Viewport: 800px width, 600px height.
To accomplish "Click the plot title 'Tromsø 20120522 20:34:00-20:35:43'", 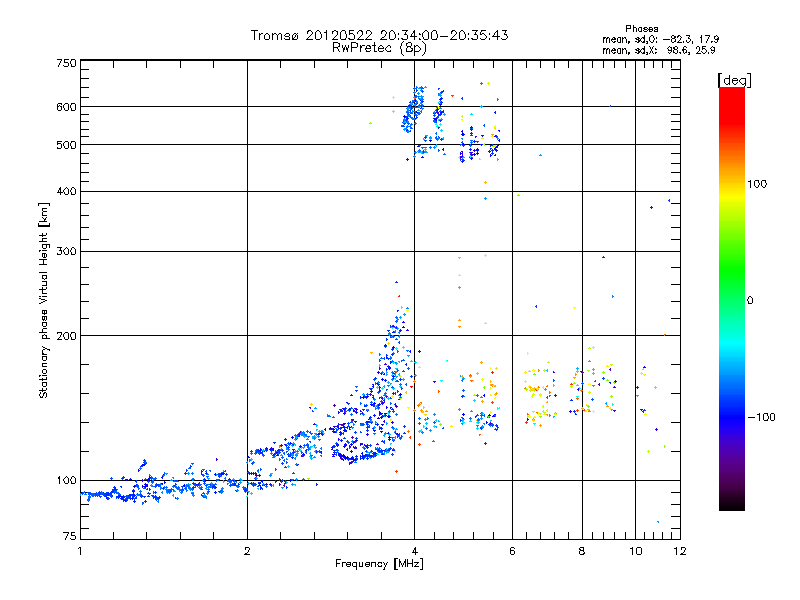I will [379, 35].
